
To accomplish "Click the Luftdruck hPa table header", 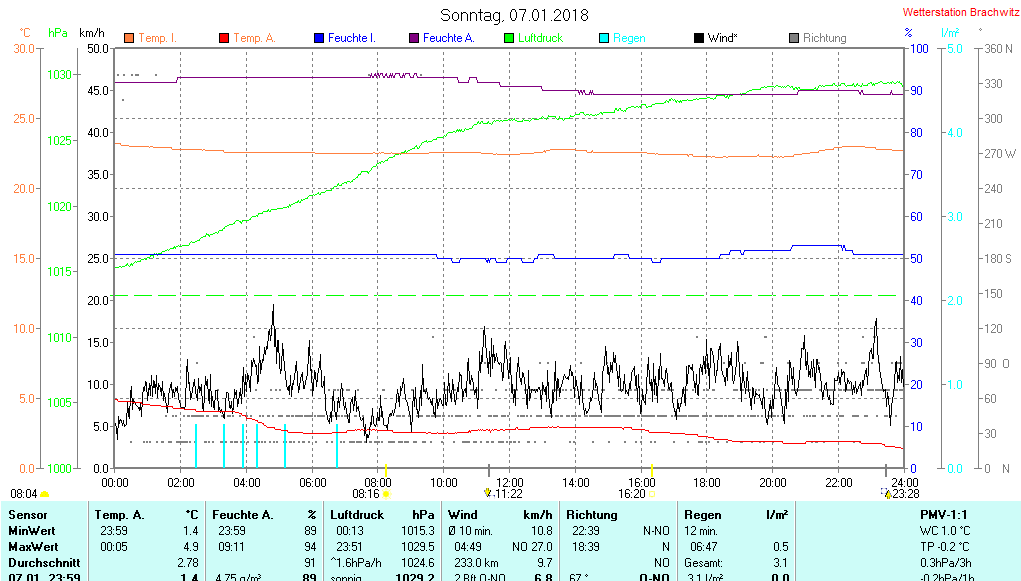I will tap(383, 514).
